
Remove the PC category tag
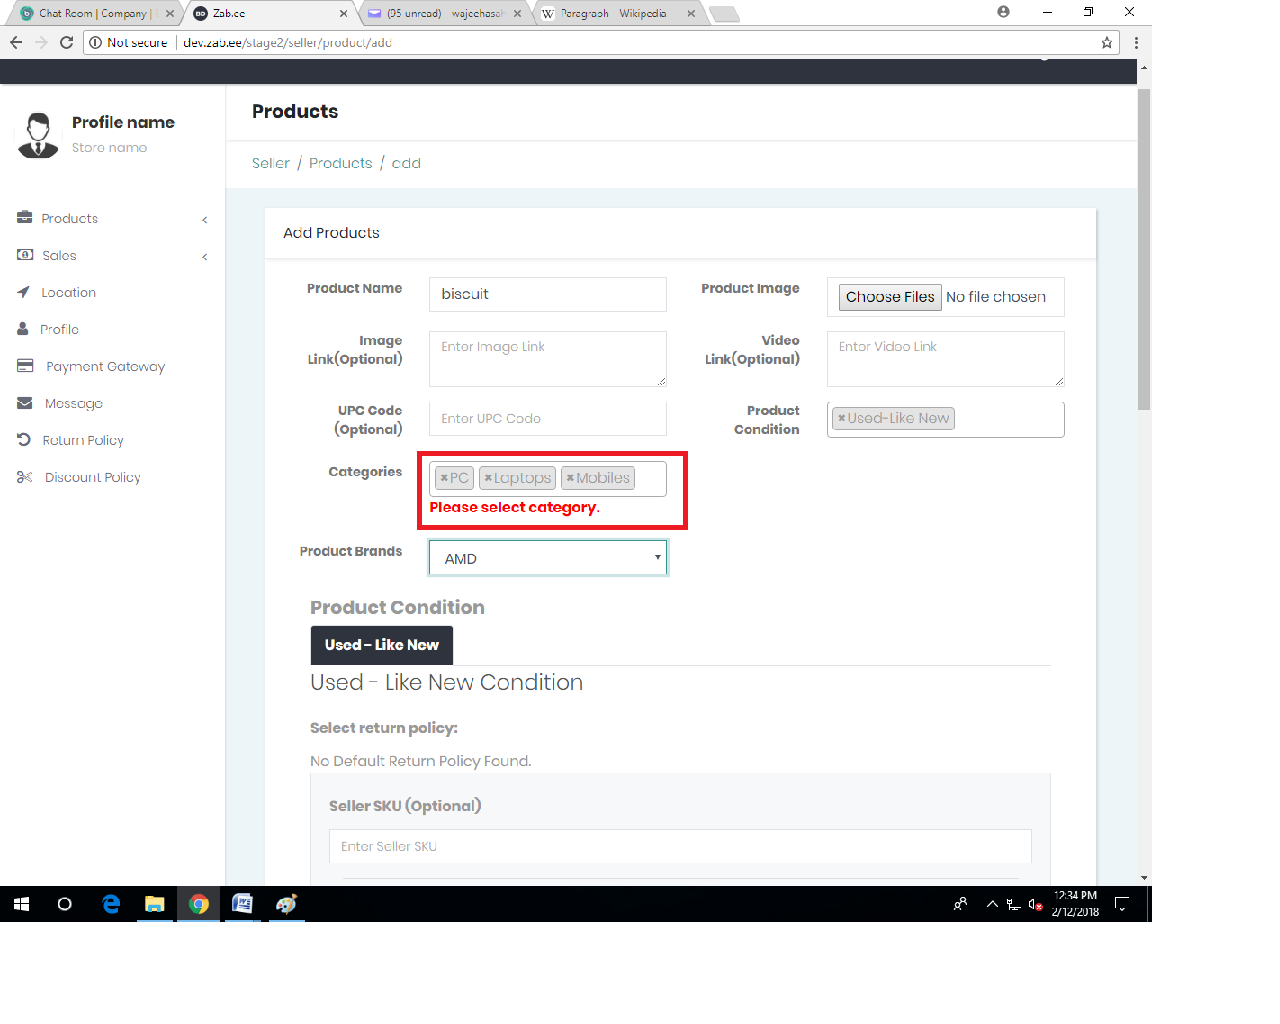[444, 478]
